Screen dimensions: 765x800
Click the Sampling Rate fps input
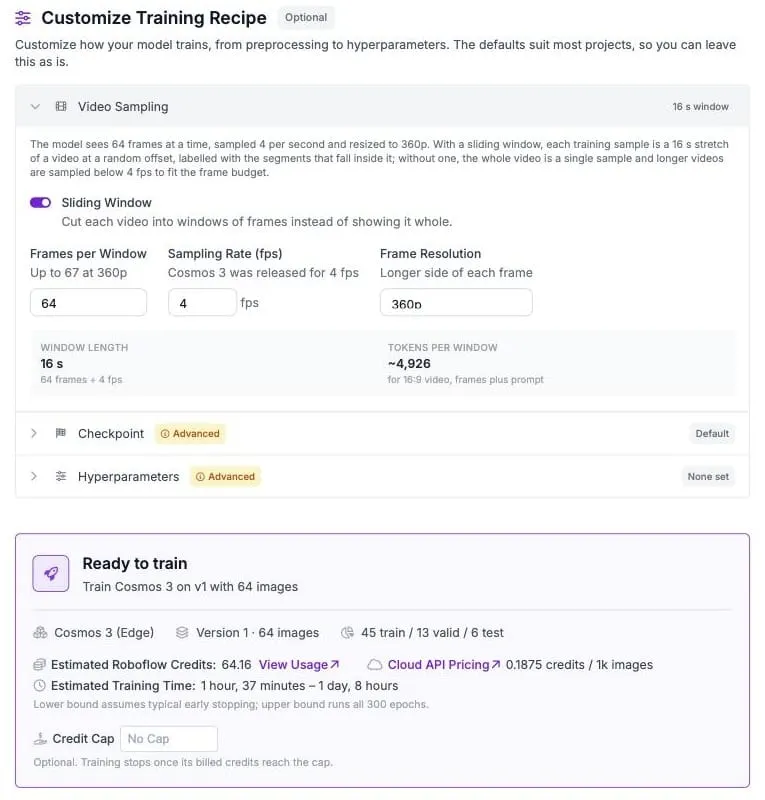(x=202, y=303)
